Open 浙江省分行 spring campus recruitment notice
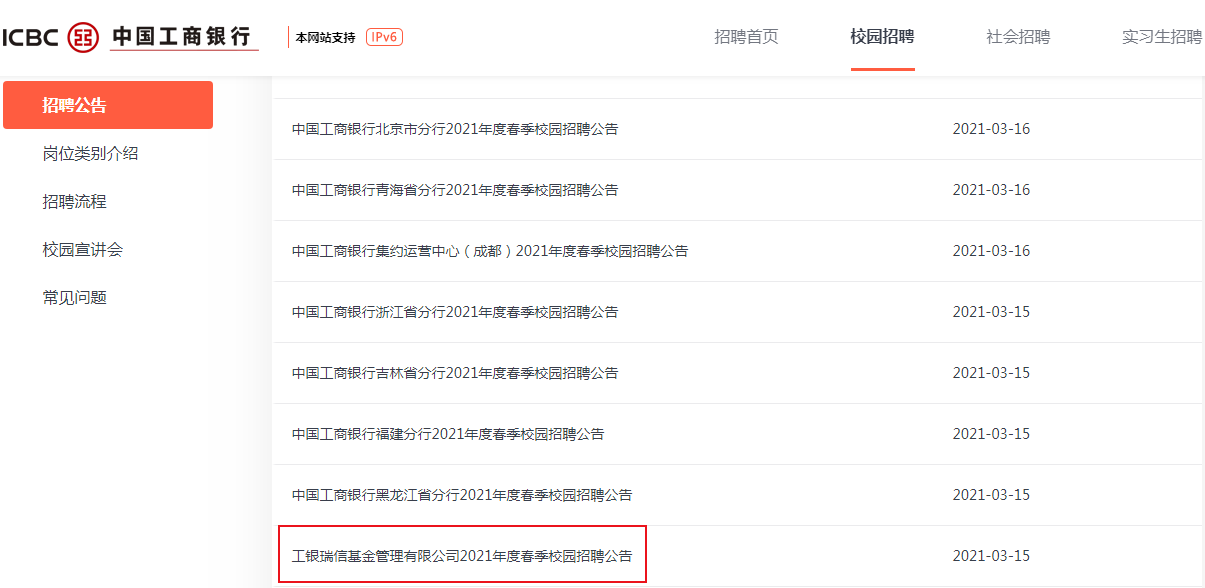The image size is (1205, 588). click(x=455, y=312)
